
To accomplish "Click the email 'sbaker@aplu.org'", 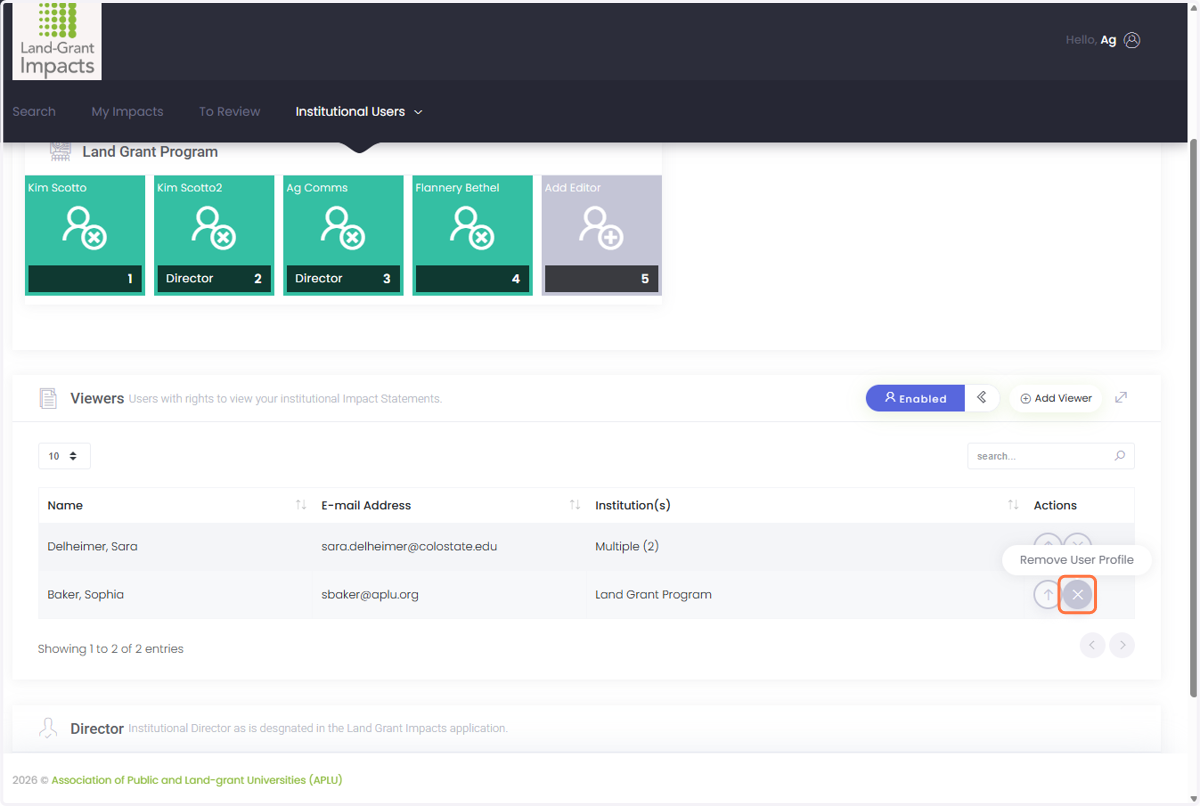I will 369,595.
